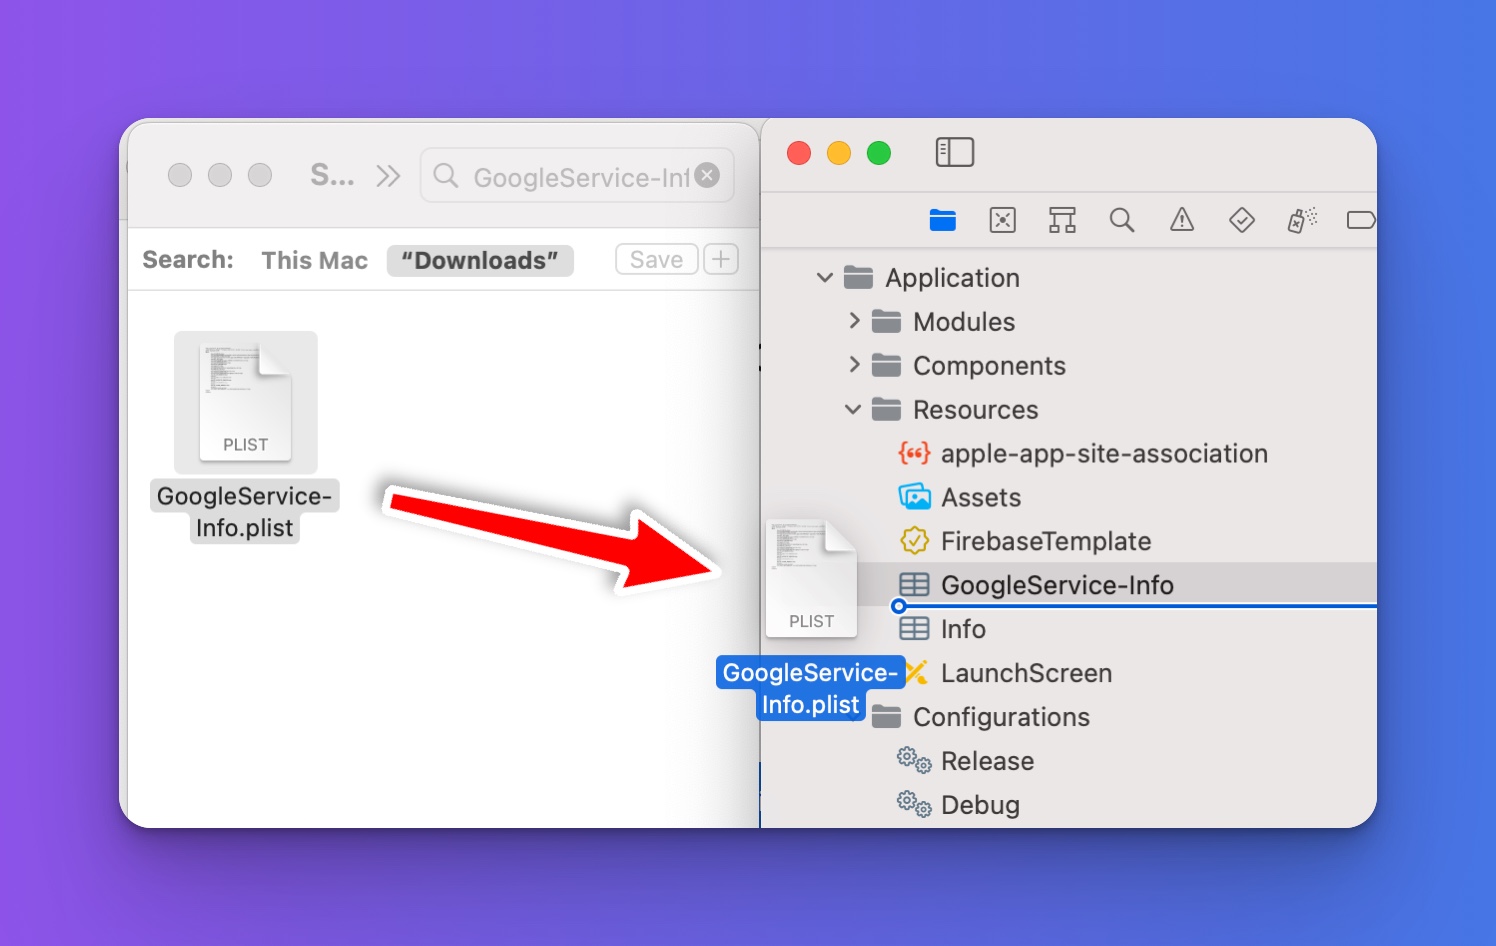Click the Debug gears icon
1496x946 pixels.
click(914, 804)
